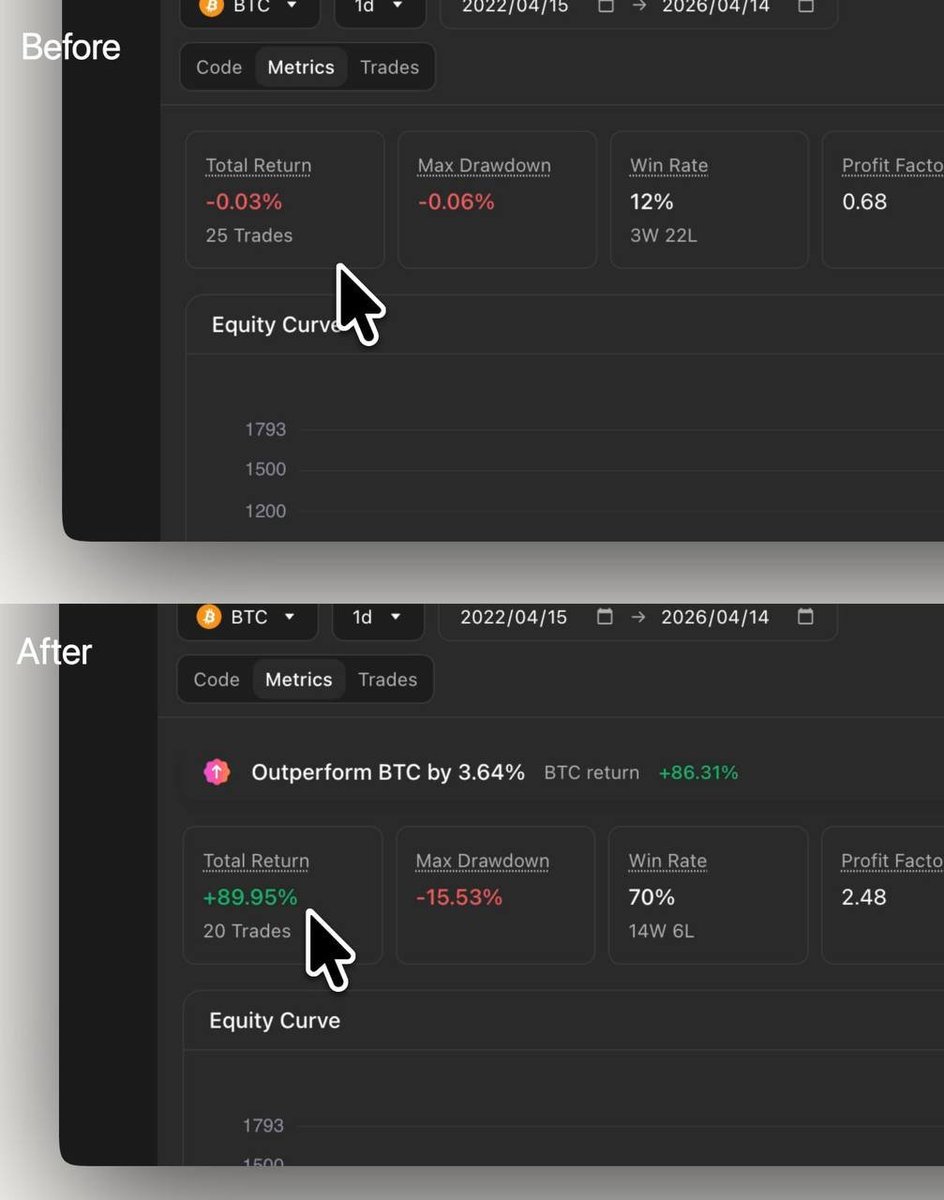
Task: Click the Bitcoin coin icon in After panel
Action: coord(209,617)
